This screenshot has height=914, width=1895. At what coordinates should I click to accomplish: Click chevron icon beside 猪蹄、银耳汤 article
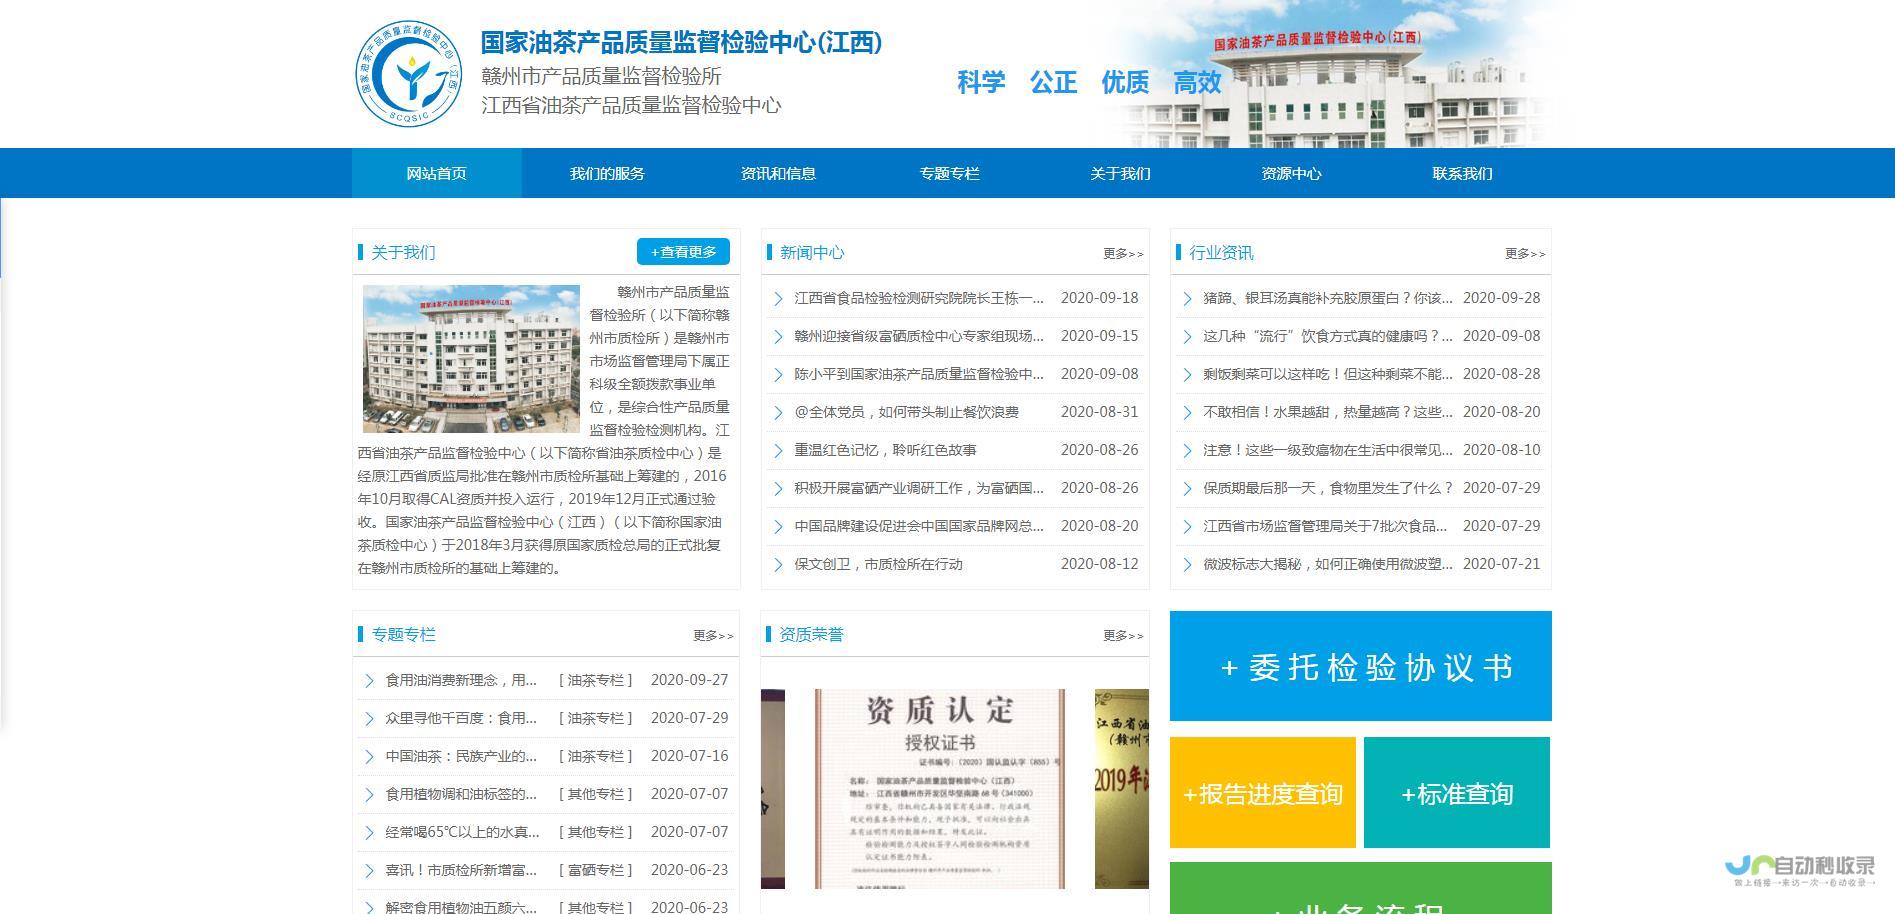click(x=1187, y=298)
